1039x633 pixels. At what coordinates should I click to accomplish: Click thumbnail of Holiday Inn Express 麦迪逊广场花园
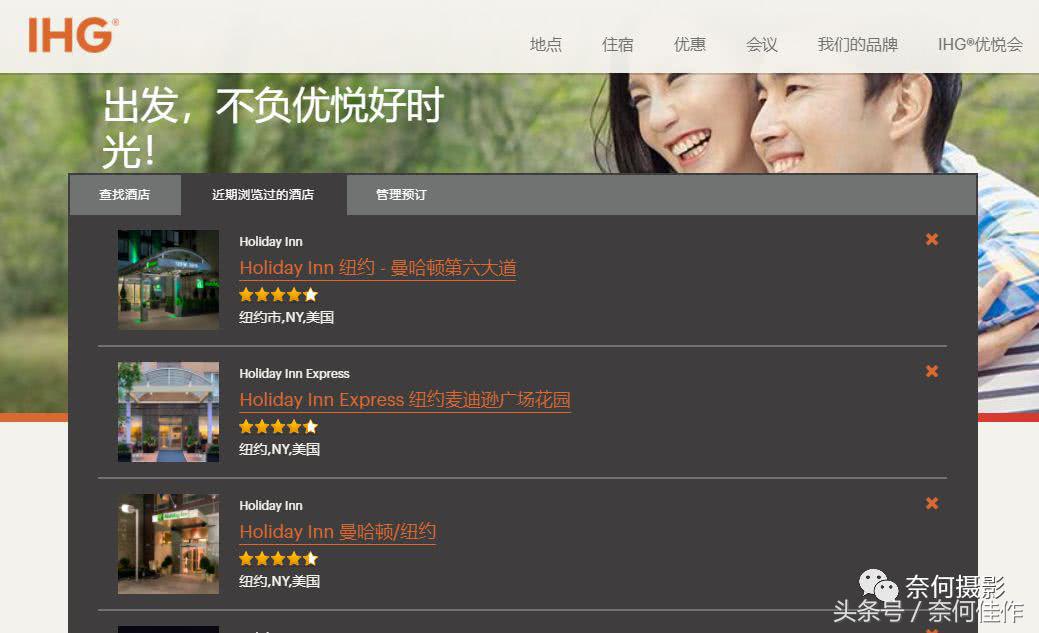[x=168, y=412]
